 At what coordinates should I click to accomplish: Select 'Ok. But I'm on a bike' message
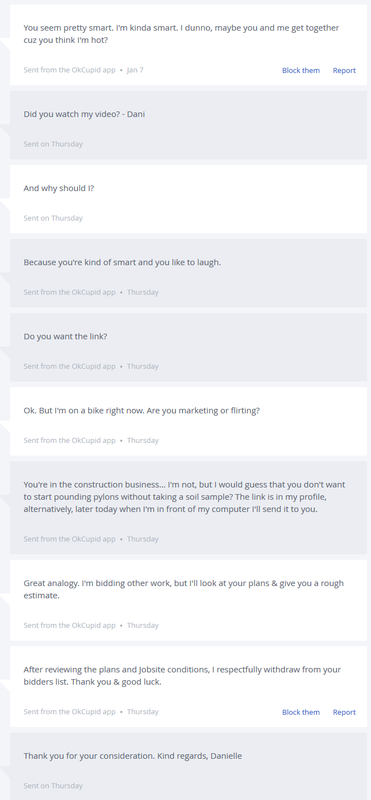(x=141, y=410)
